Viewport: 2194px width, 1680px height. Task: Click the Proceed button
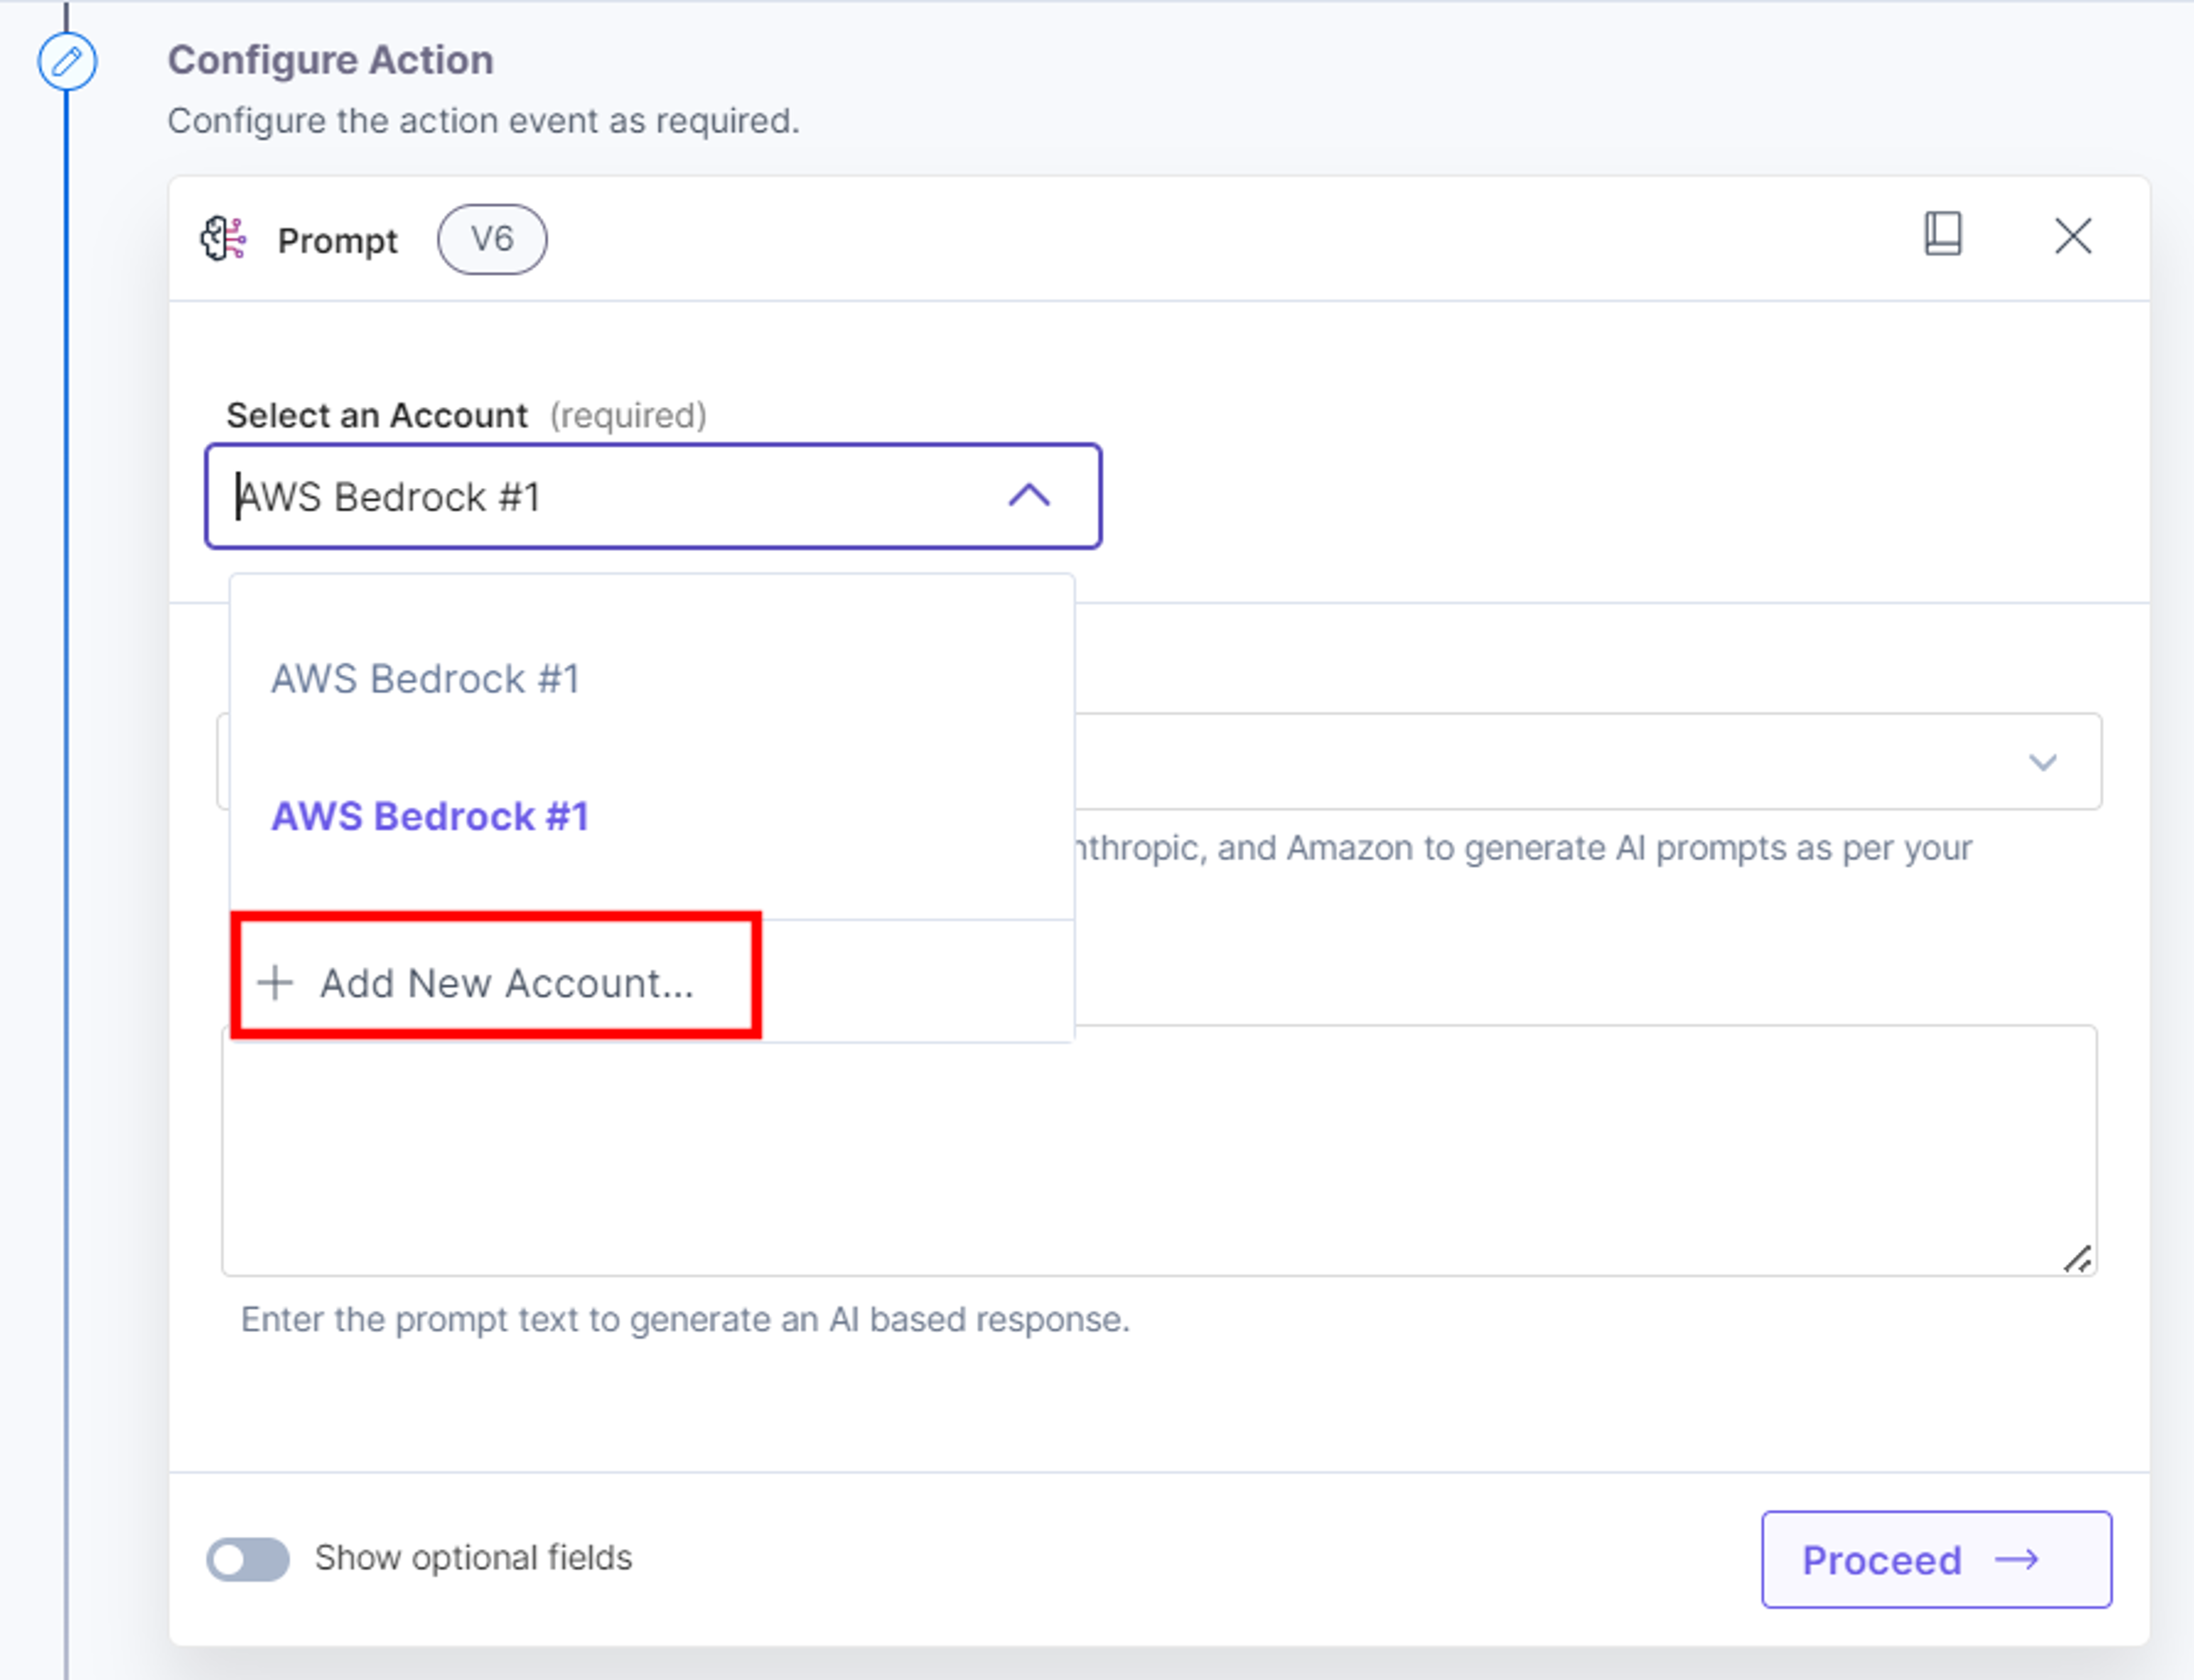point(1936,1559)
